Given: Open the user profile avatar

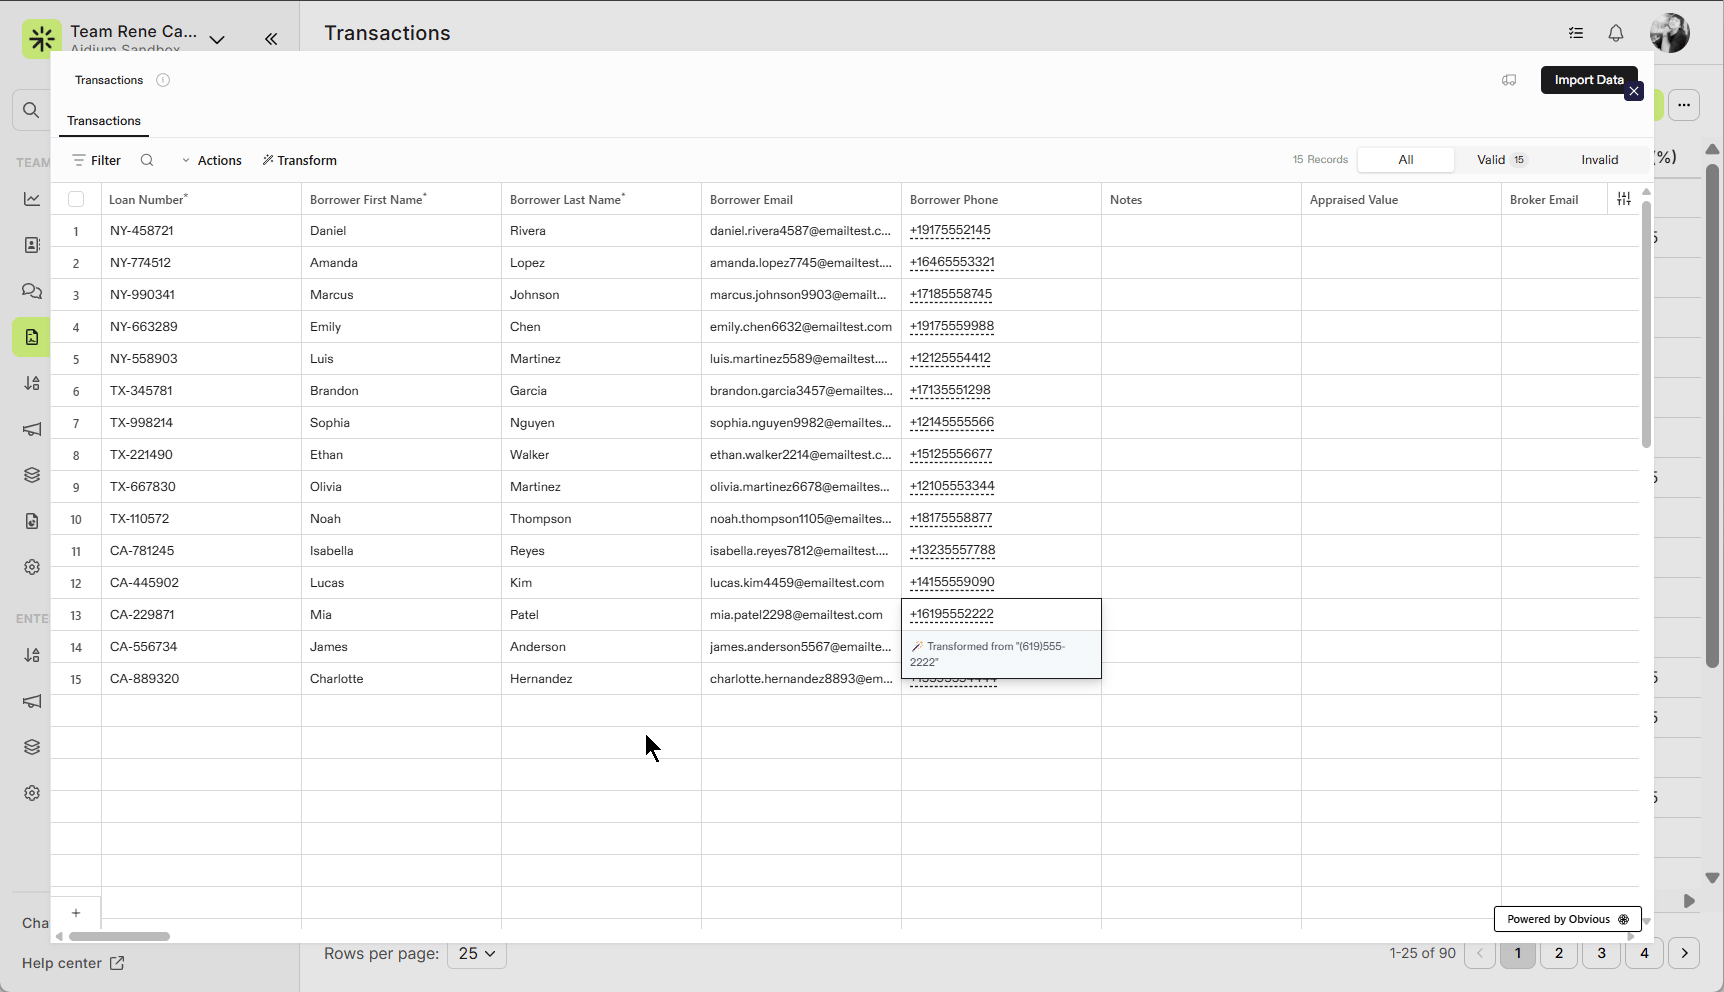Looking at the screenshot, I should 1669,33.
